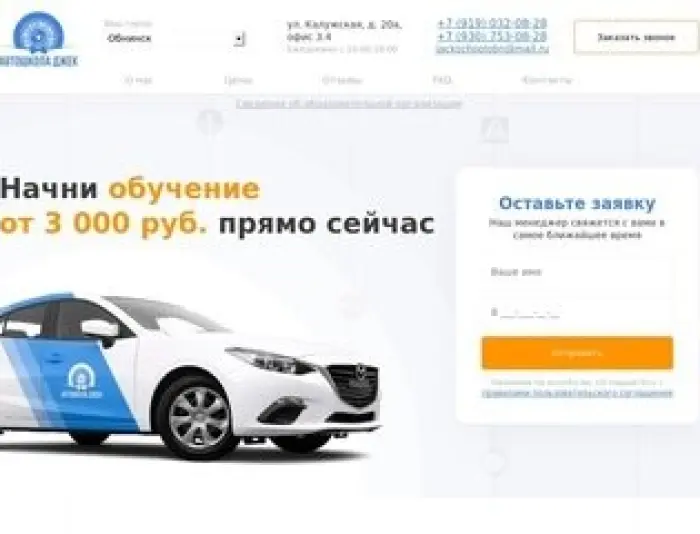Viewport: 700px width, 534px height.
Task: Focus the Ваше имя input field
Action: (x=577, y=272)
